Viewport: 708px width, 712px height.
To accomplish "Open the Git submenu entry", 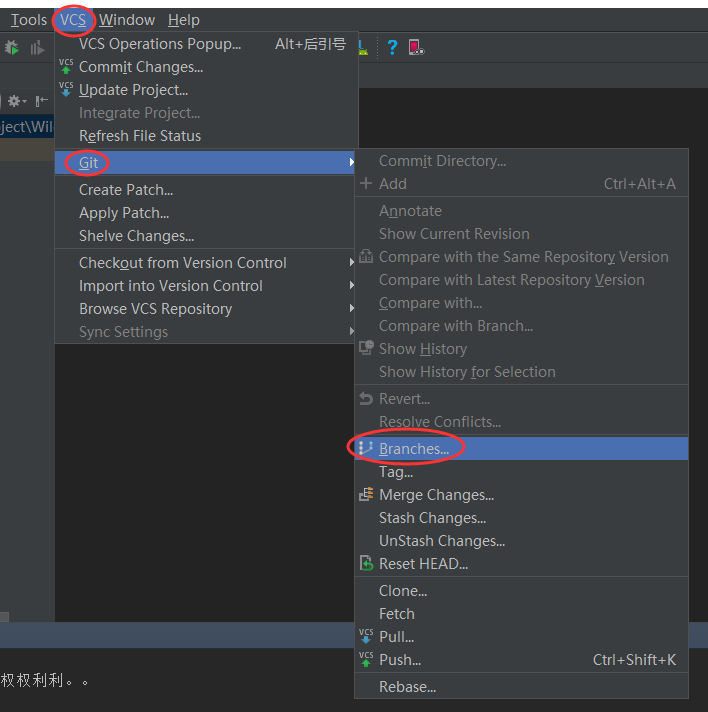I will pos(204,163).
